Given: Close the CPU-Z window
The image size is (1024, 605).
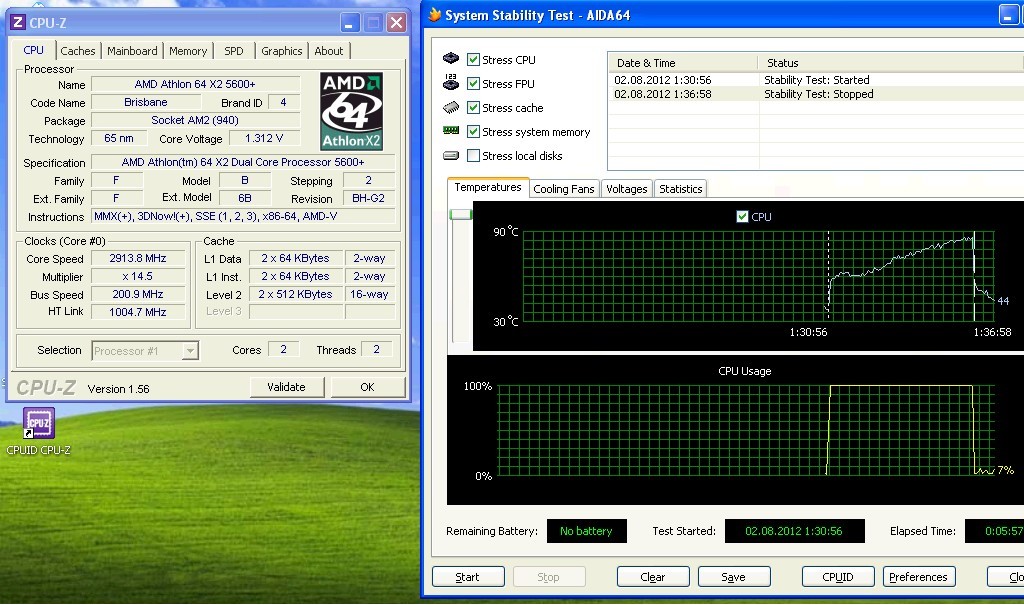Looking at the screenshot, I should click(396, 24).
